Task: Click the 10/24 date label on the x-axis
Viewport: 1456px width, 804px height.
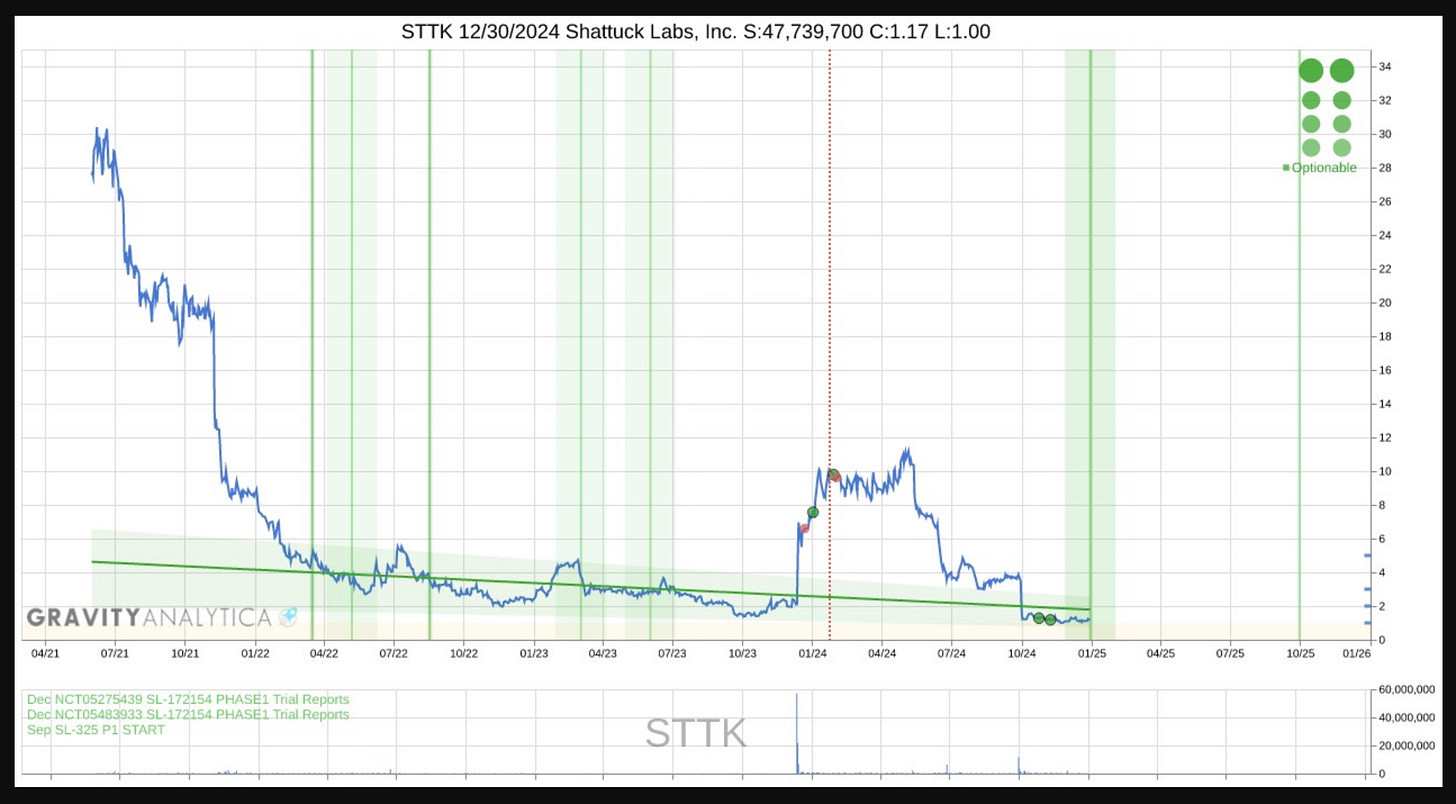Action: 1021,653
